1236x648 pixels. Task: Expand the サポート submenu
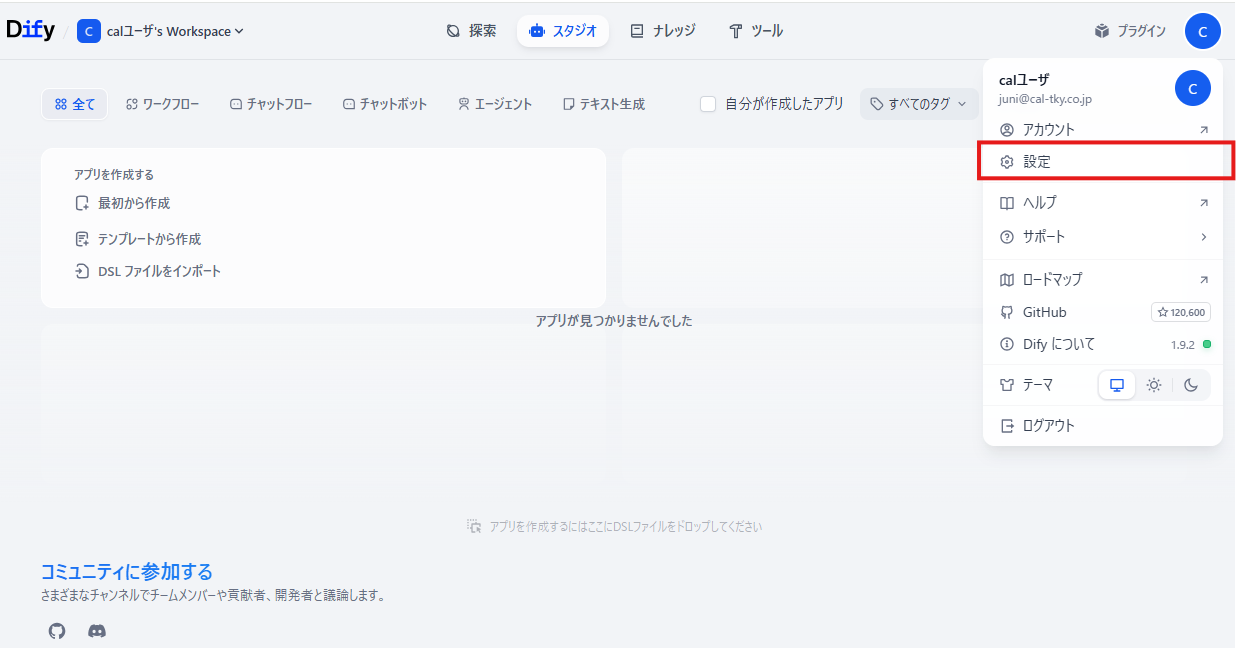click(x=1043, y=236)
